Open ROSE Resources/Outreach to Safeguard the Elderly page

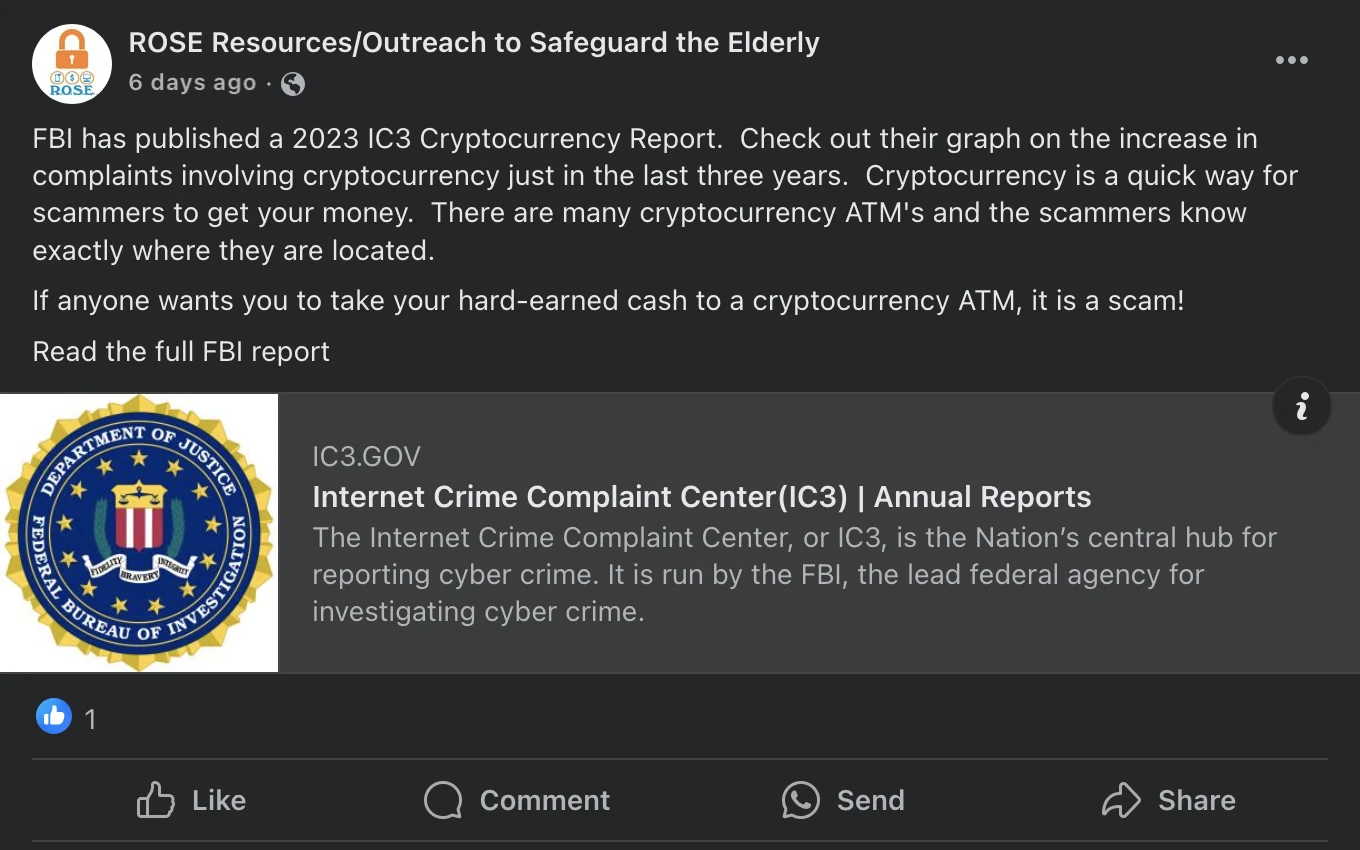point(474,42)
